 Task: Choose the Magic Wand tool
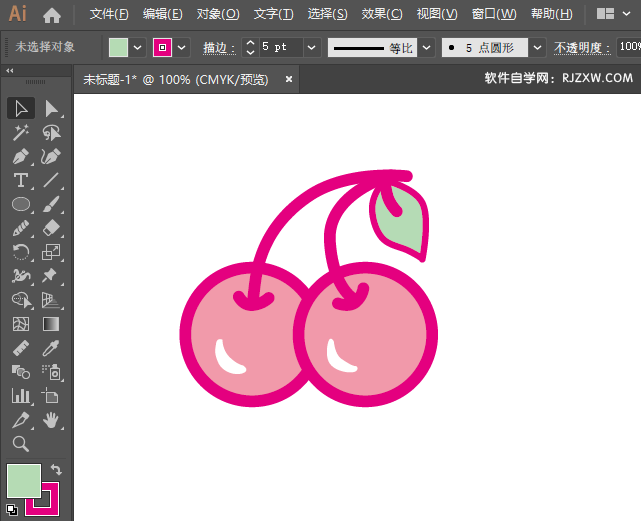21,132
